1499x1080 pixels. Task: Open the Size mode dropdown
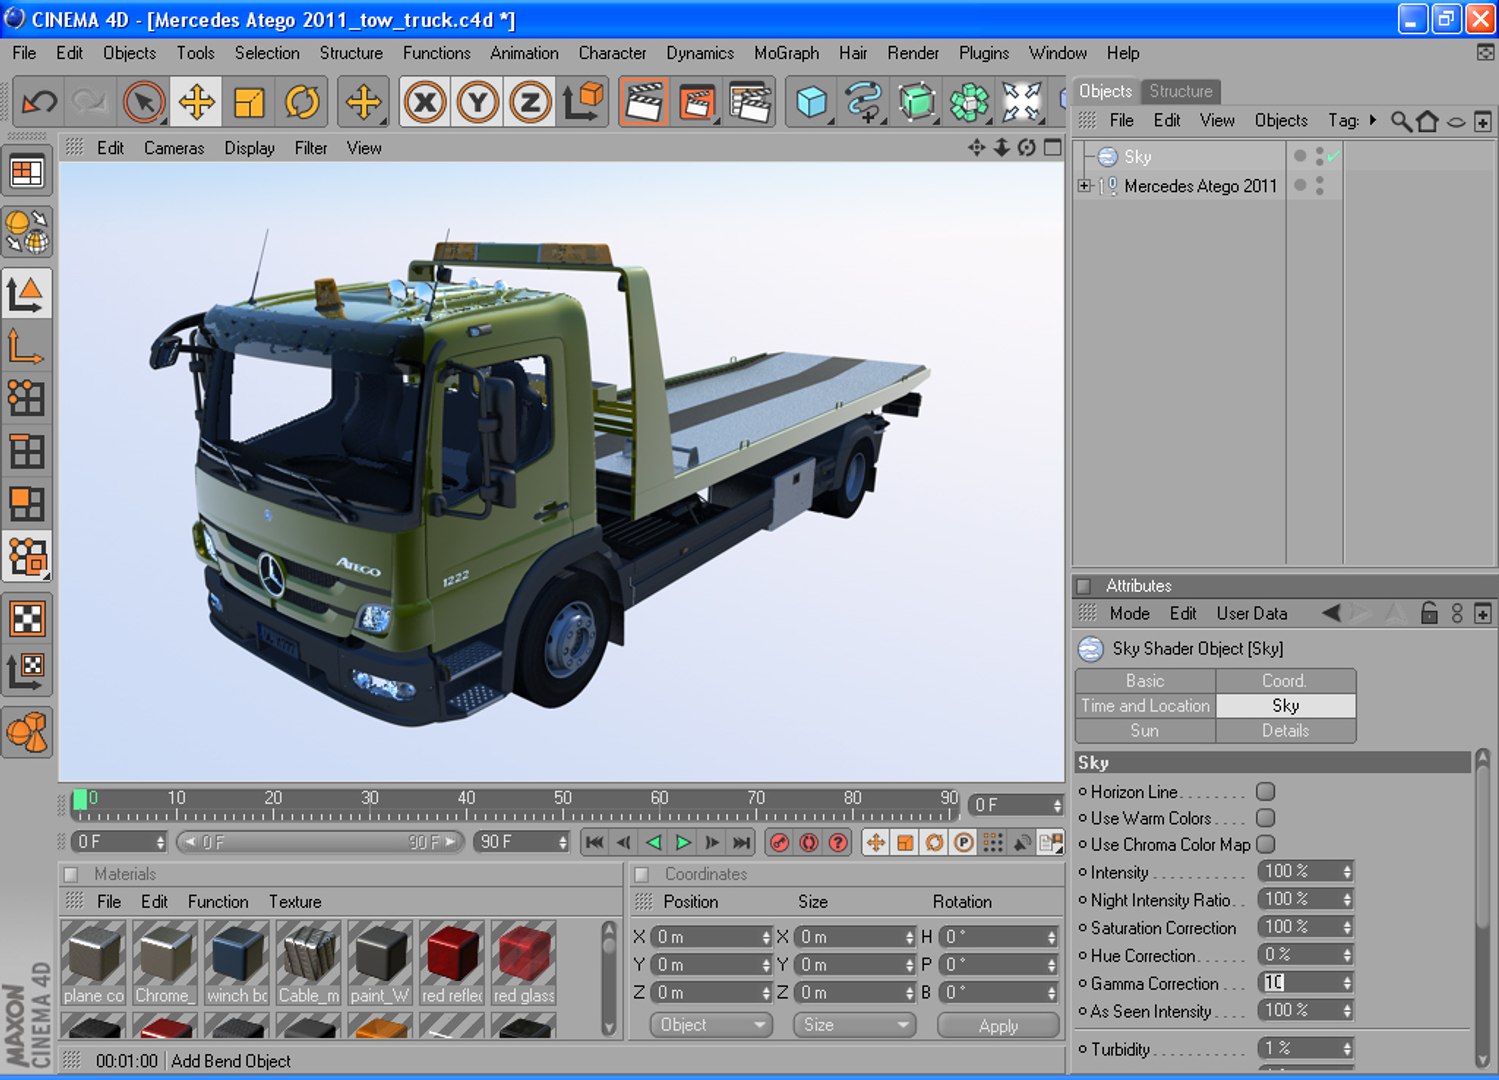854,1025
